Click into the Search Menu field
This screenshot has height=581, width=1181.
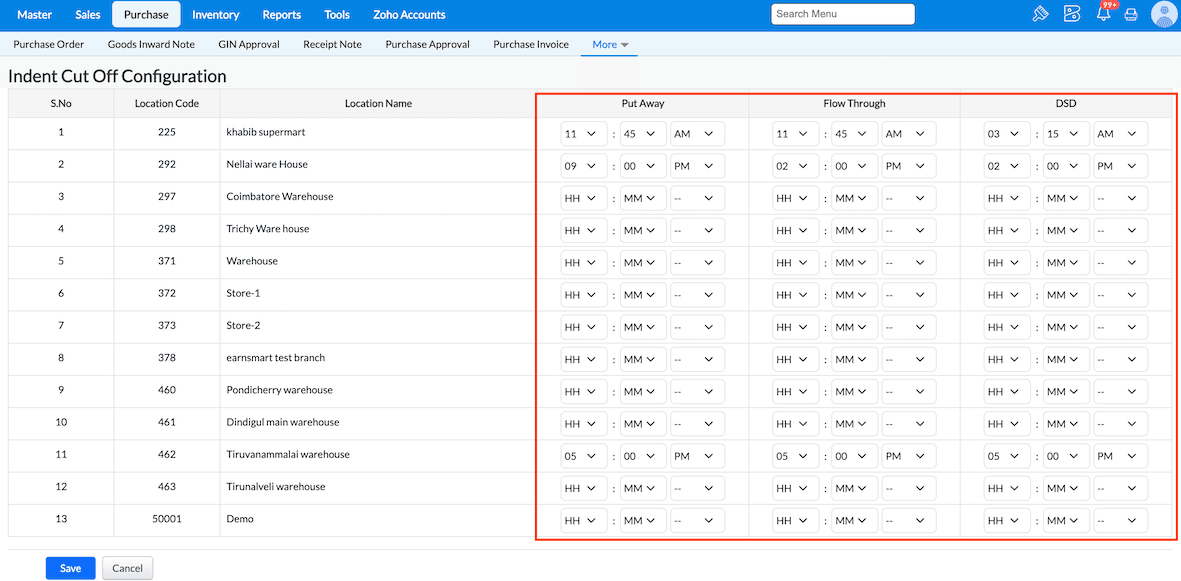pos(842,14)
